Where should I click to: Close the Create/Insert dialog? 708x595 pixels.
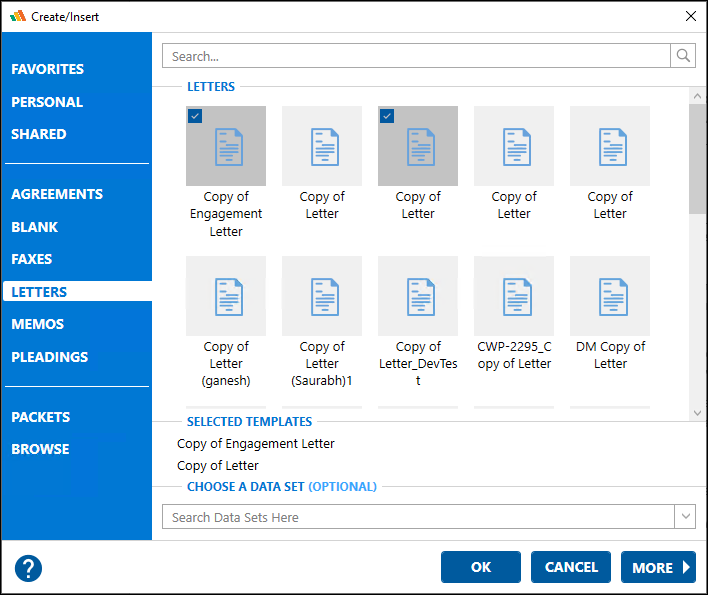click(x=690, y=16)
